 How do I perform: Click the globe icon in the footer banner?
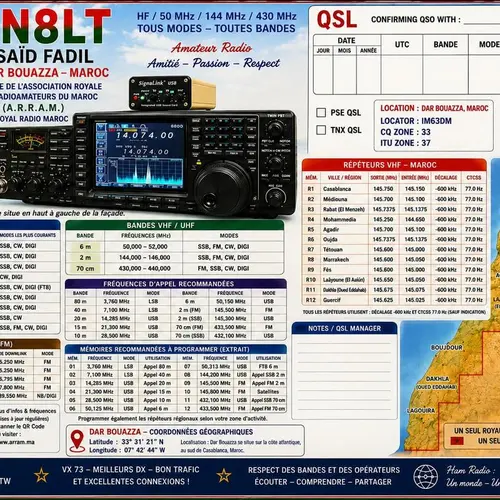426,477
